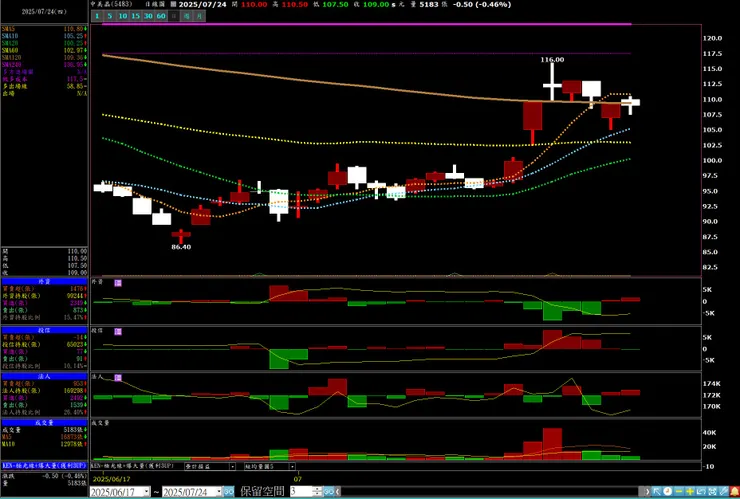Click the SMA5 legend row

click(x=44, y=29)
